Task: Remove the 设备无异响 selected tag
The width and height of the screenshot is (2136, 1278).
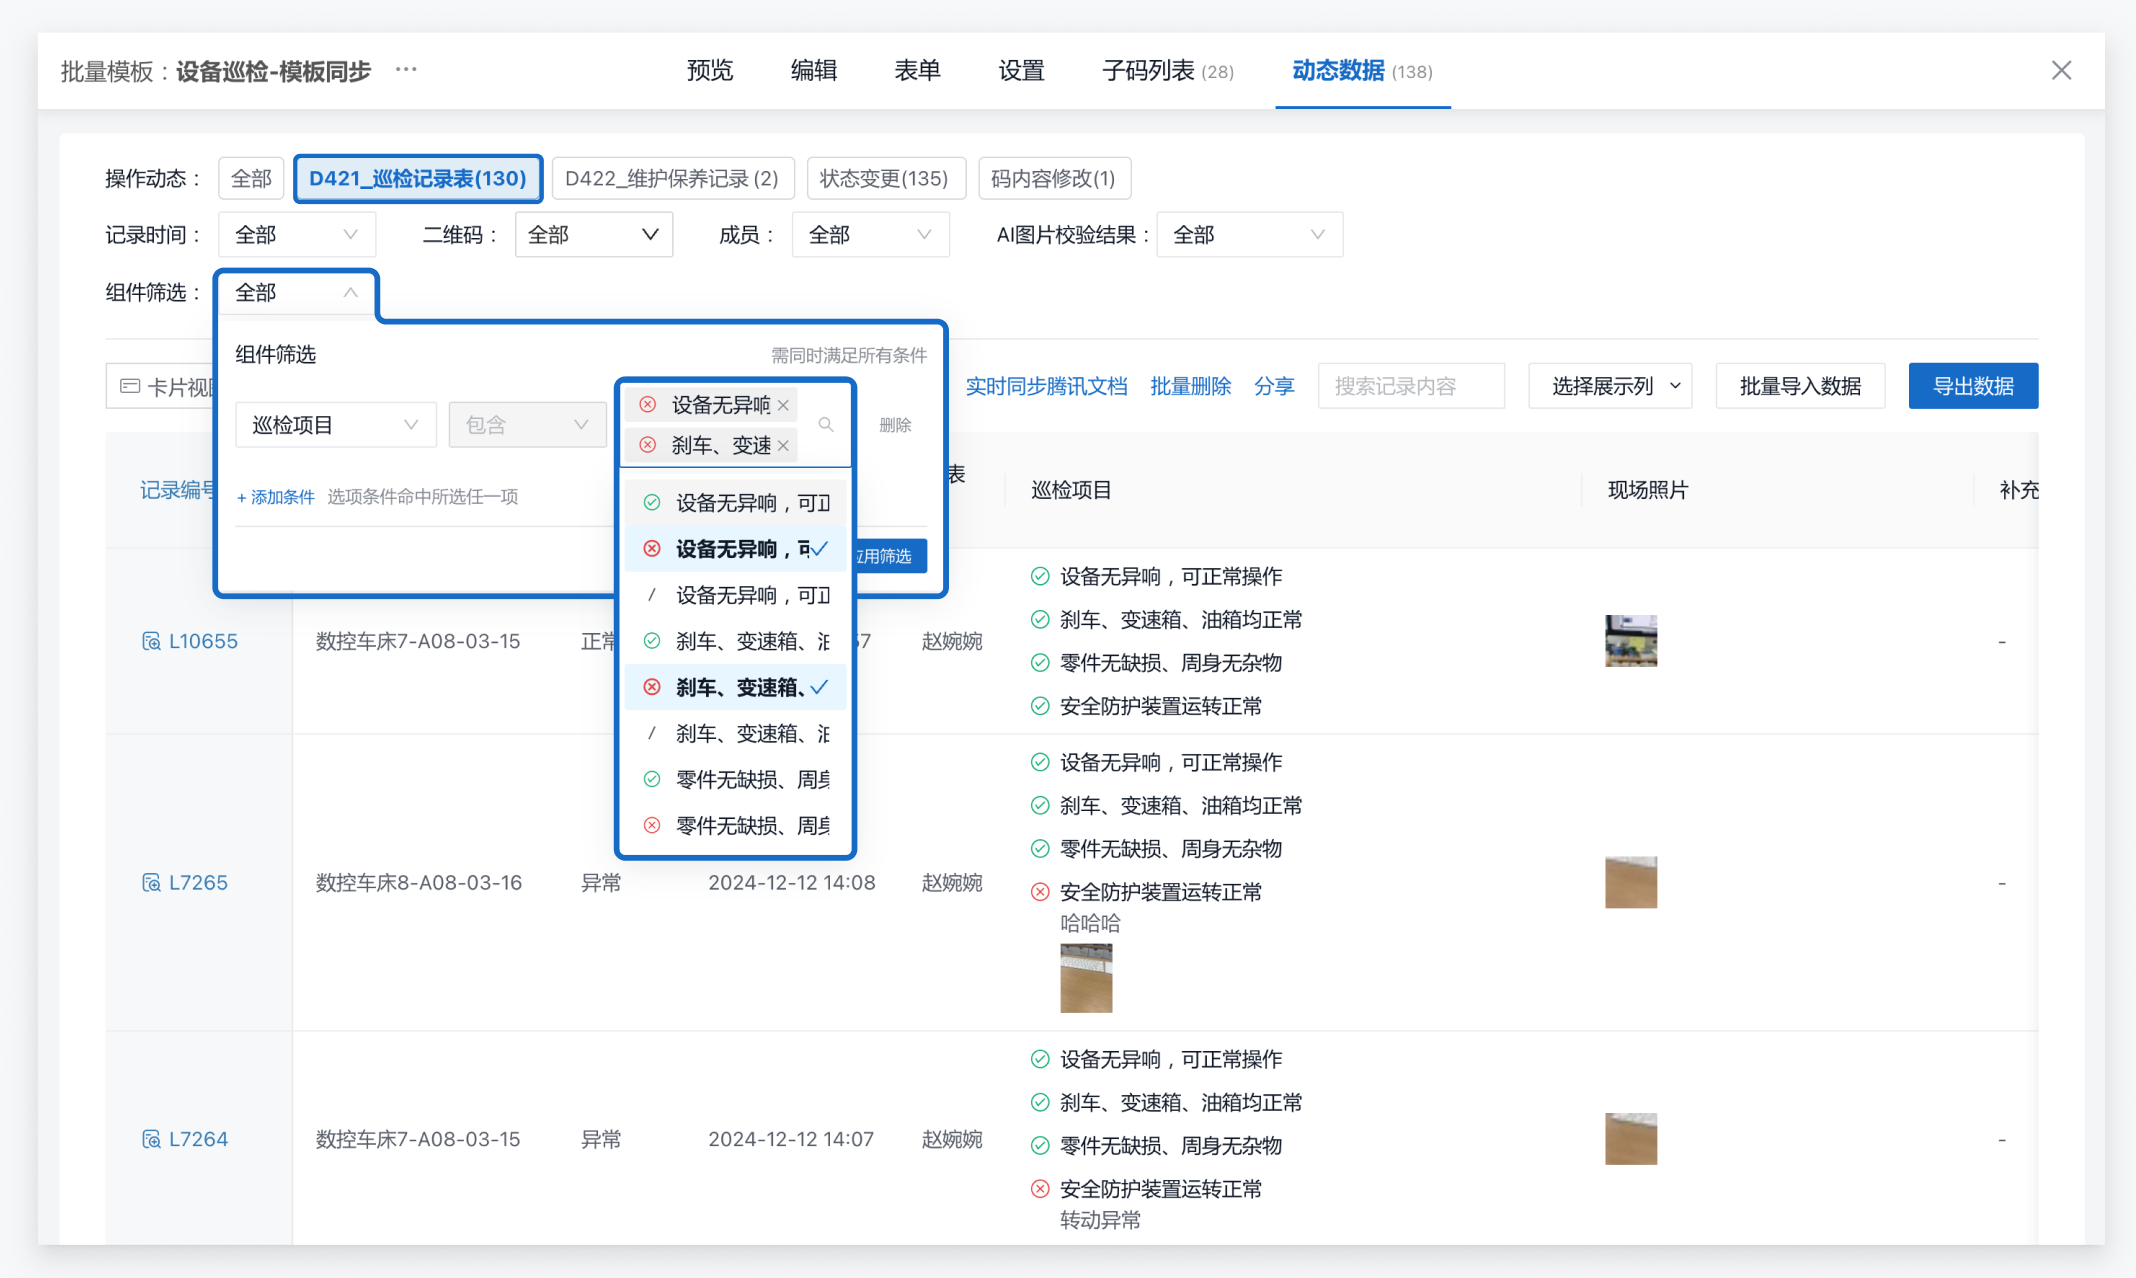Action: [784, 405]
